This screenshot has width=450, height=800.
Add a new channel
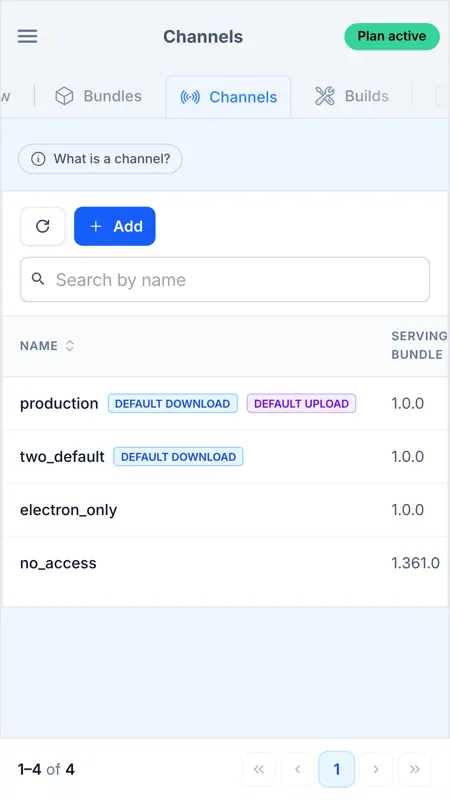(x=115, y=226)
